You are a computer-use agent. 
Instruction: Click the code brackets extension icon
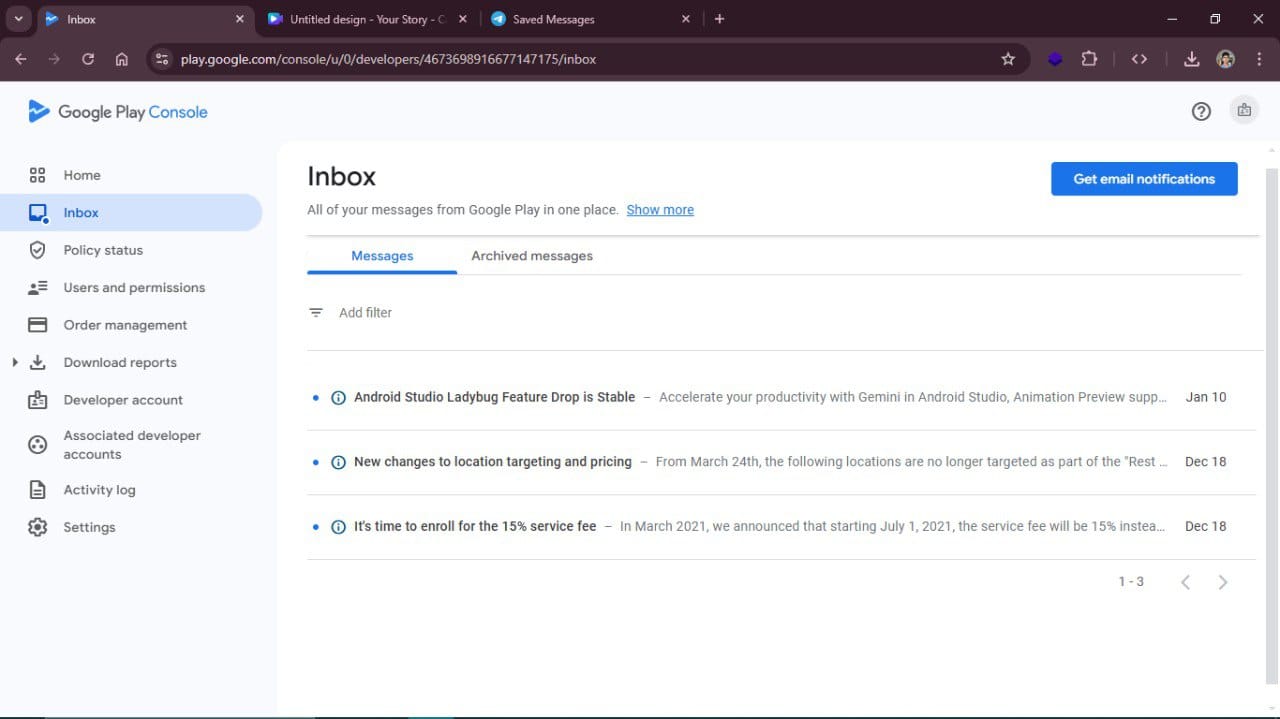(1139, 59)
